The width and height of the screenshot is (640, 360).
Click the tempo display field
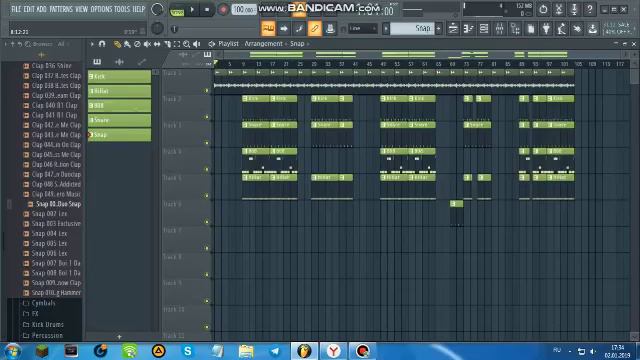pos(244,10)
